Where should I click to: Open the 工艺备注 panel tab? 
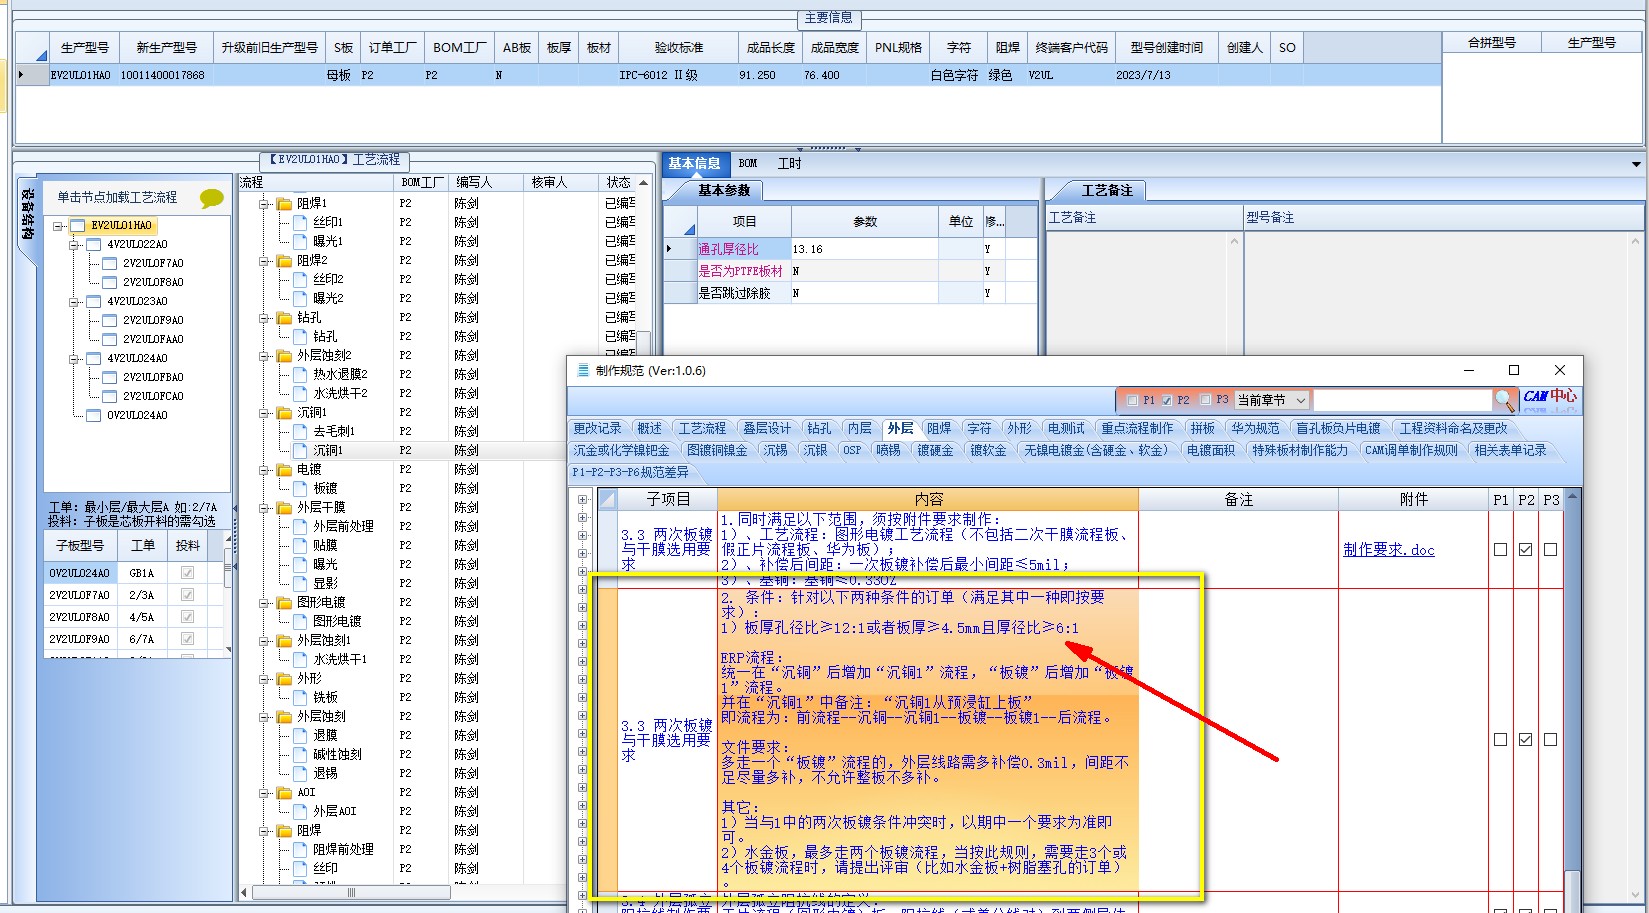pos(1107,190)
